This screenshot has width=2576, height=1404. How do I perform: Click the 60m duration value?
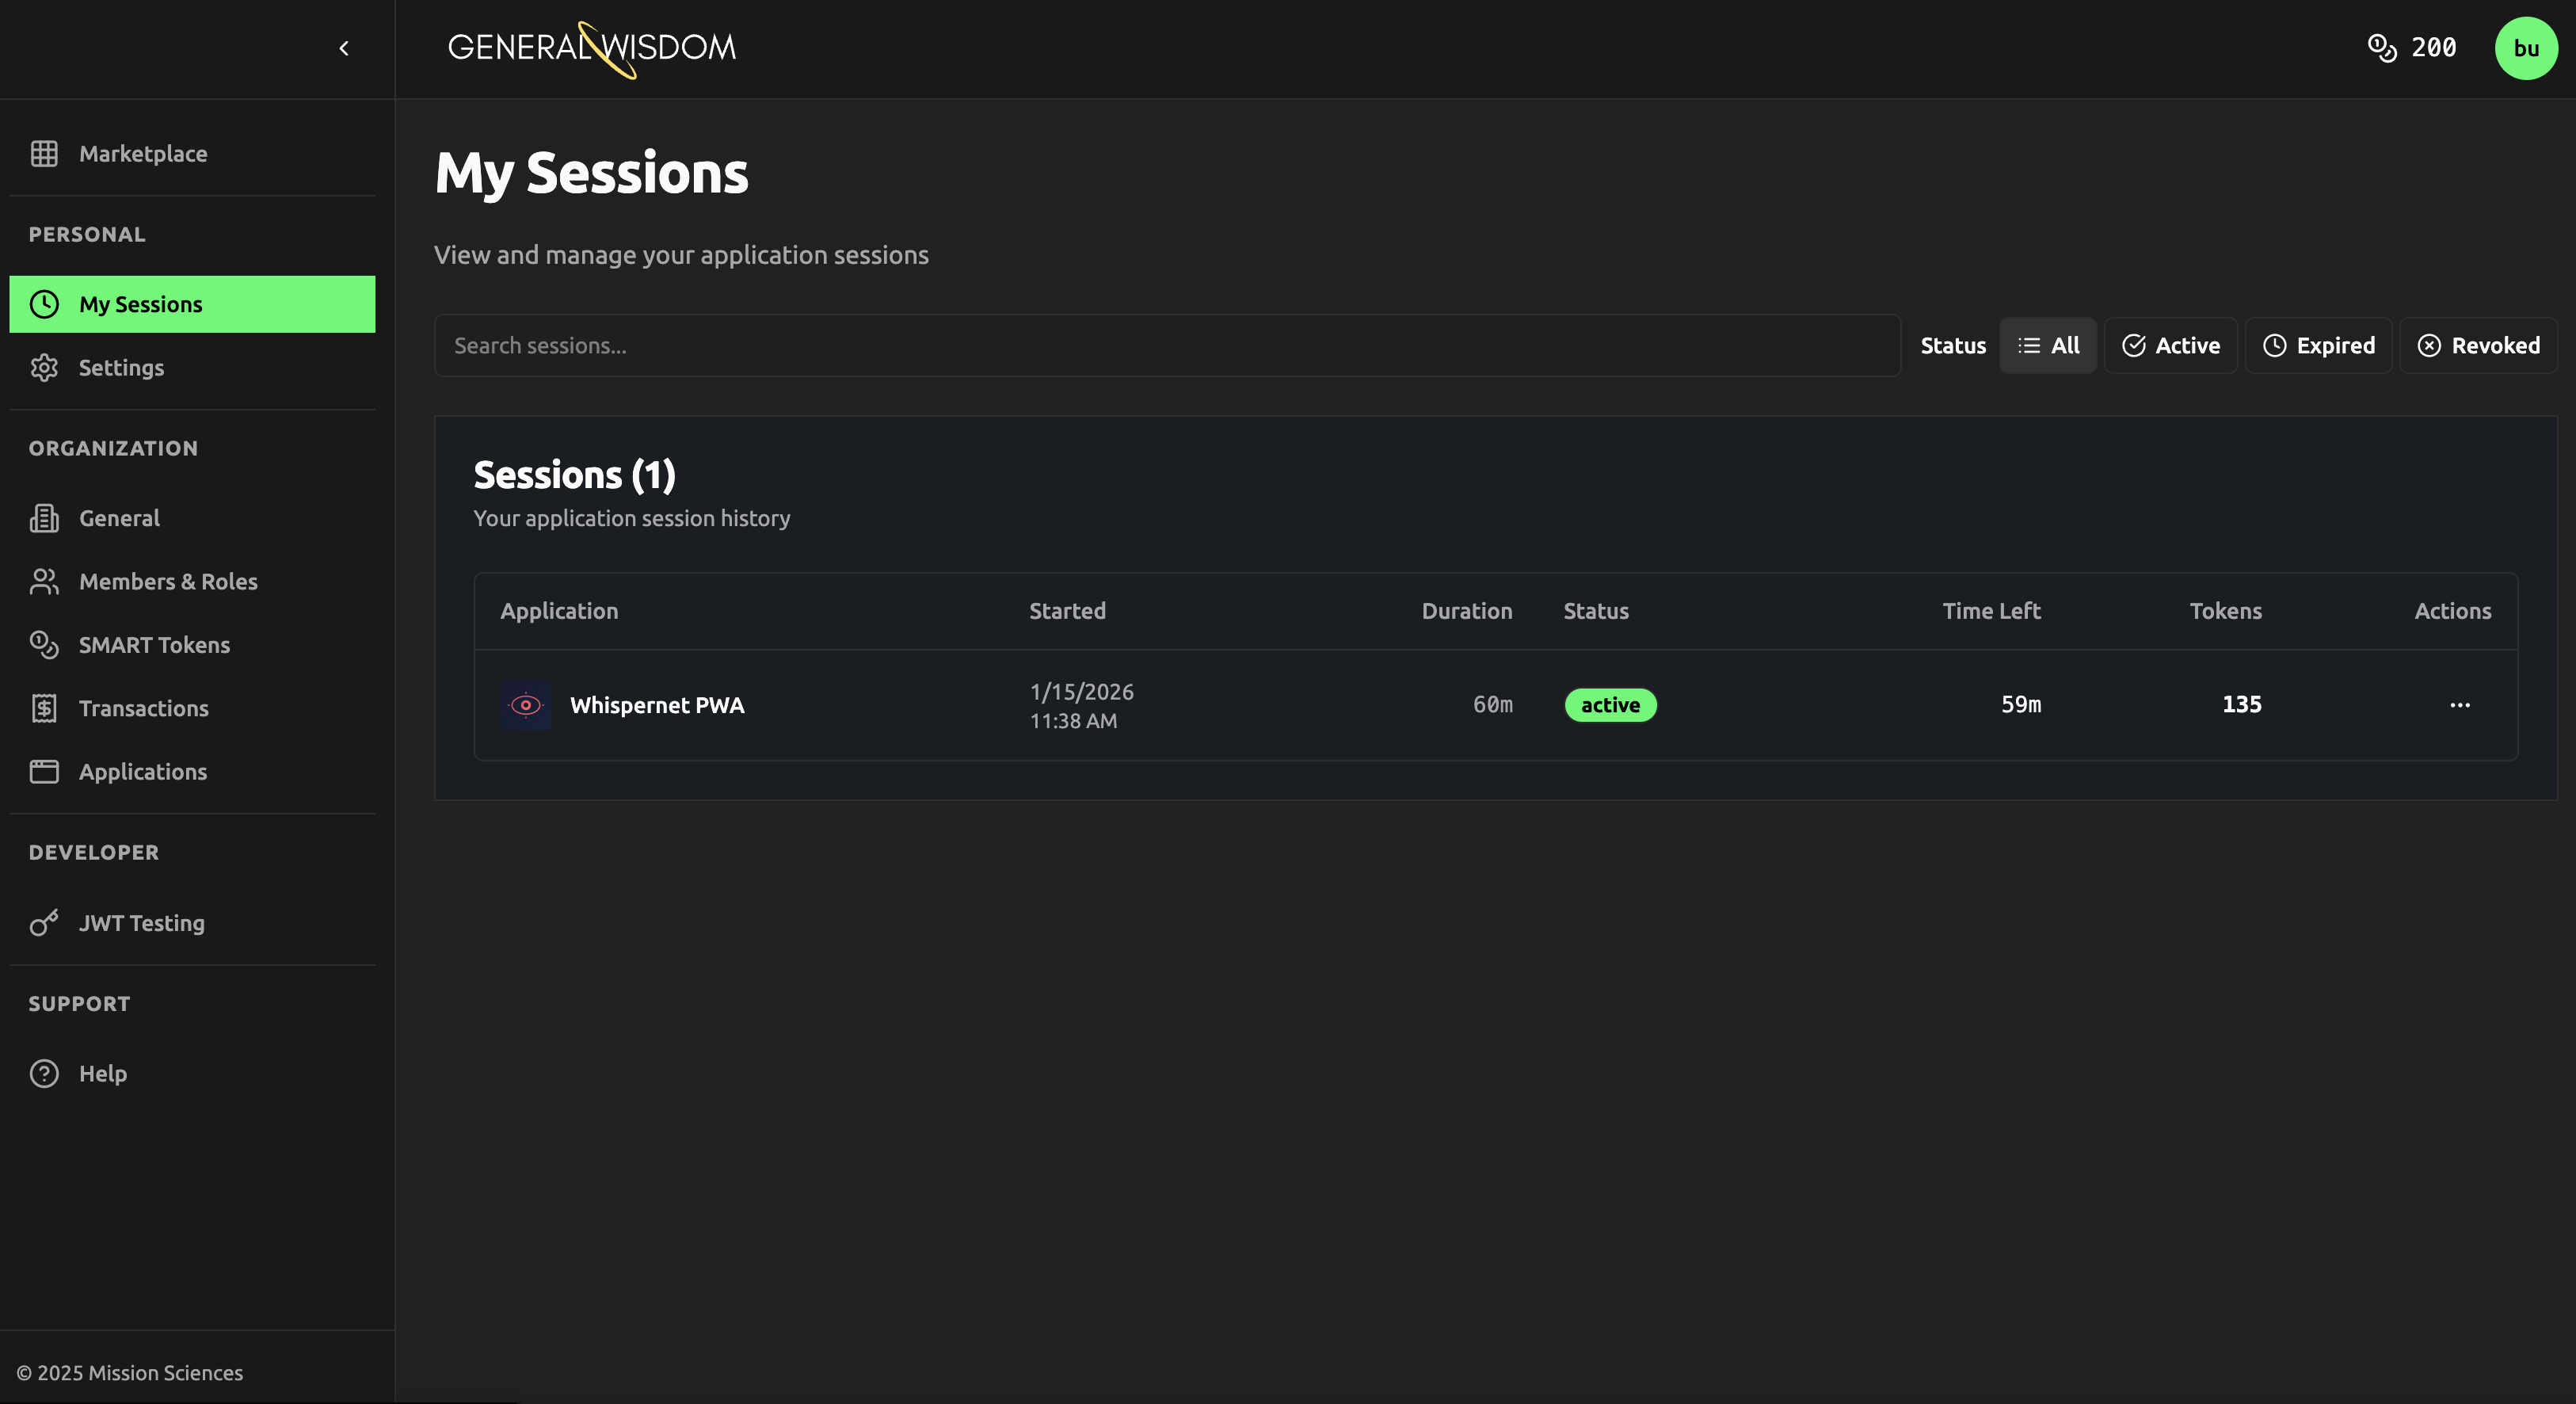point(1492,705)
